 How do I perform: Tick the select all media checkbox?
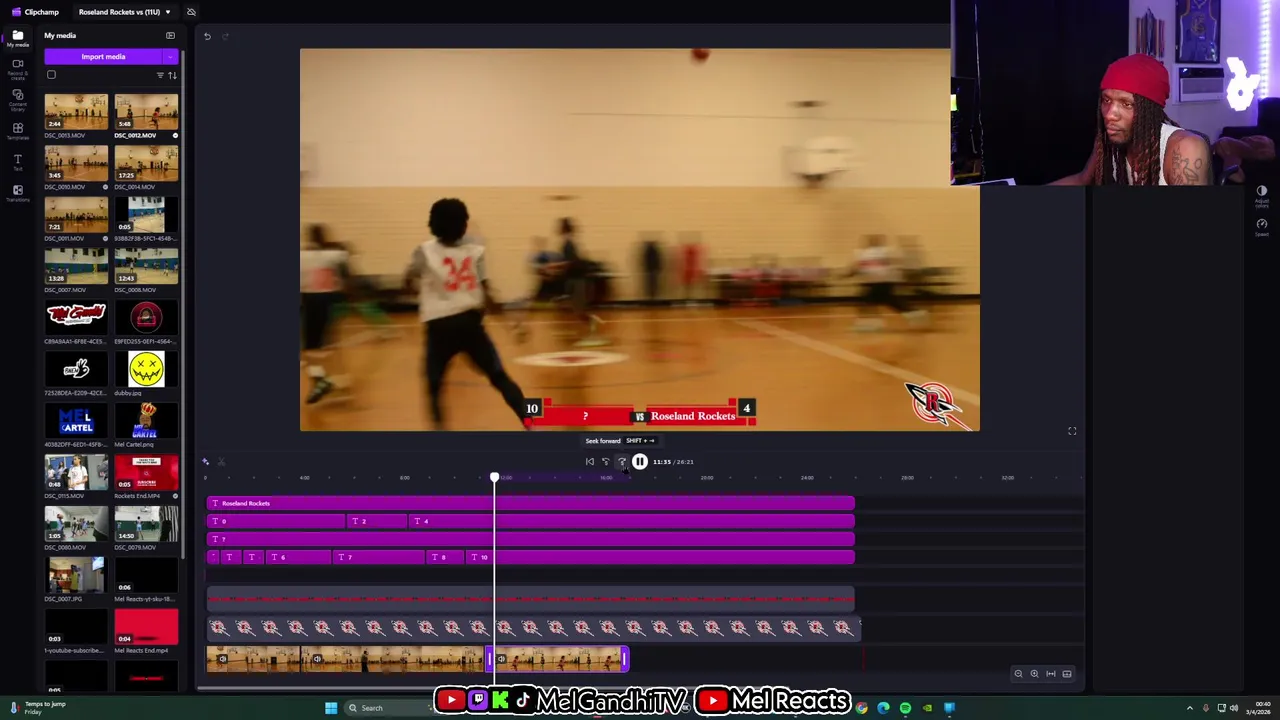[x=51, y=75]
